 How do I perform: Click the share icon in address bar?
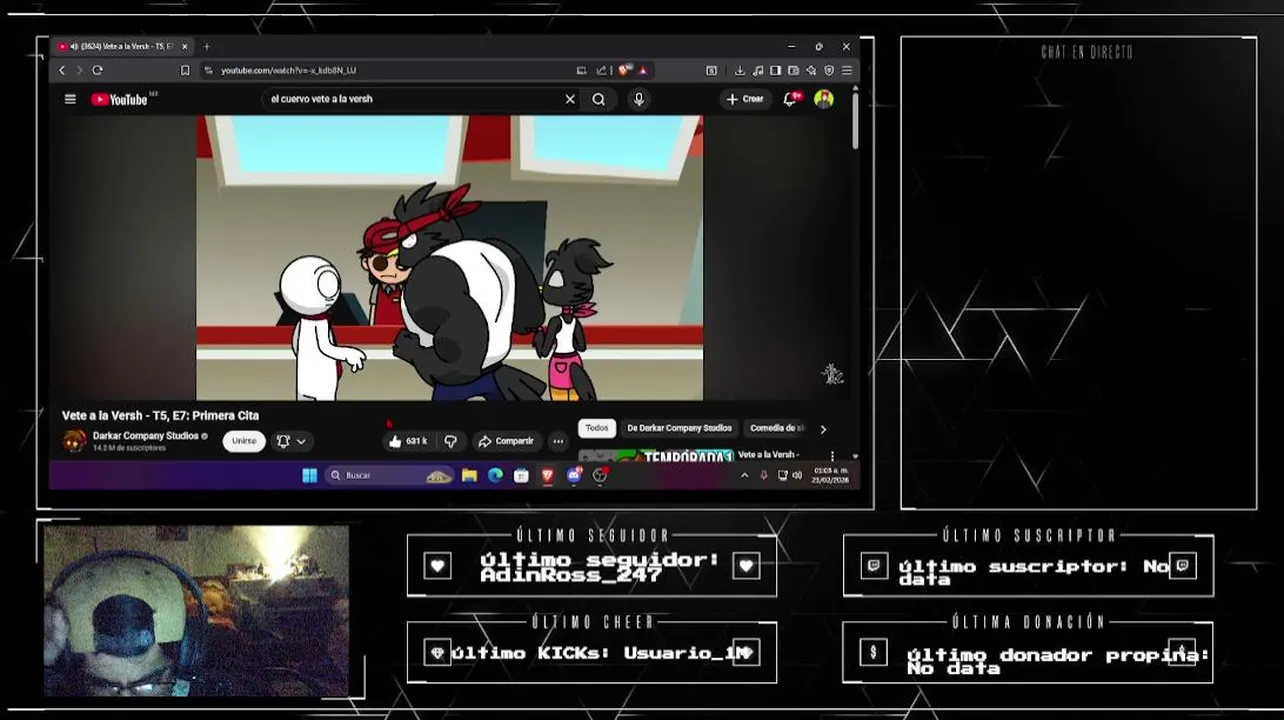(x=601, y=70)
